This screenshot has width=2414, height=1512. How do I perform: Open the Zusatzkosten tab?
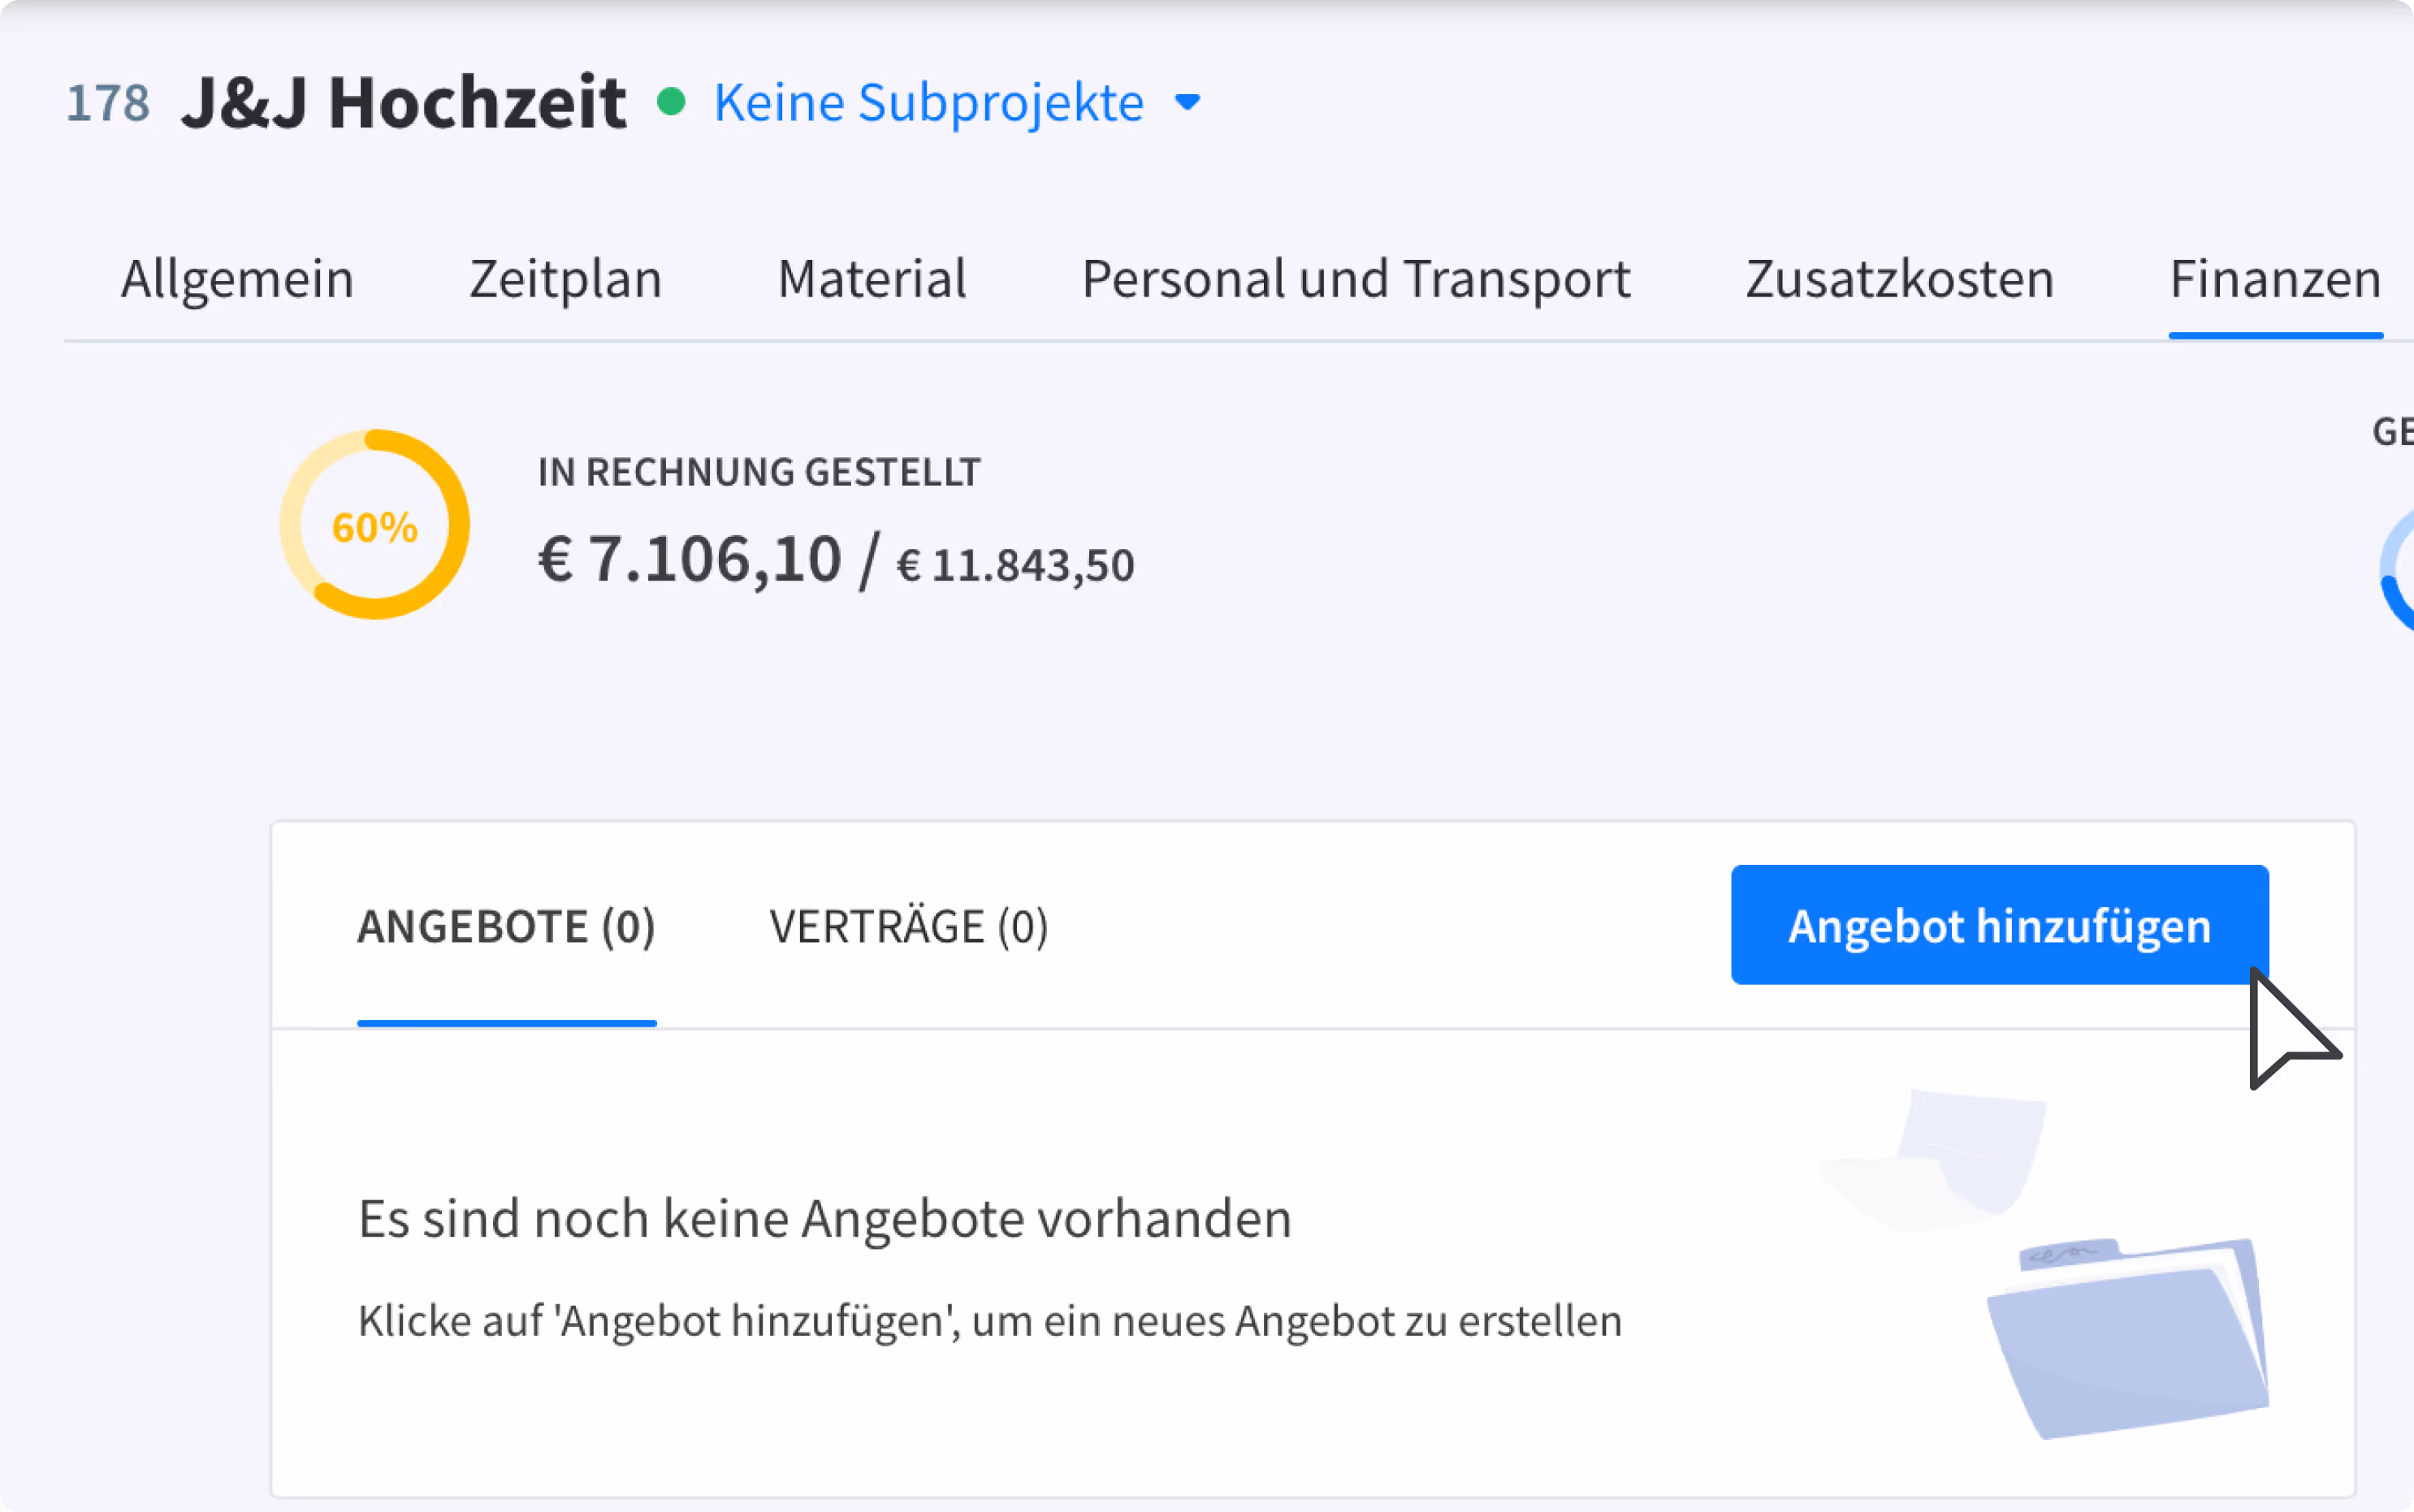click(x=1899, y=278)
